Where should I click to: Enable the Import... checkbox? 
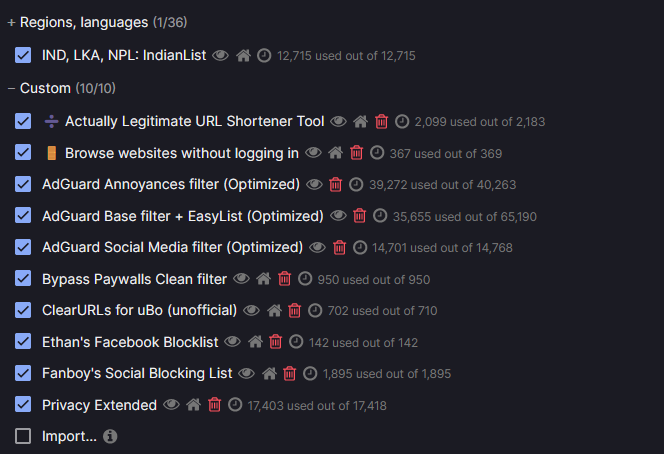[24, 437]
